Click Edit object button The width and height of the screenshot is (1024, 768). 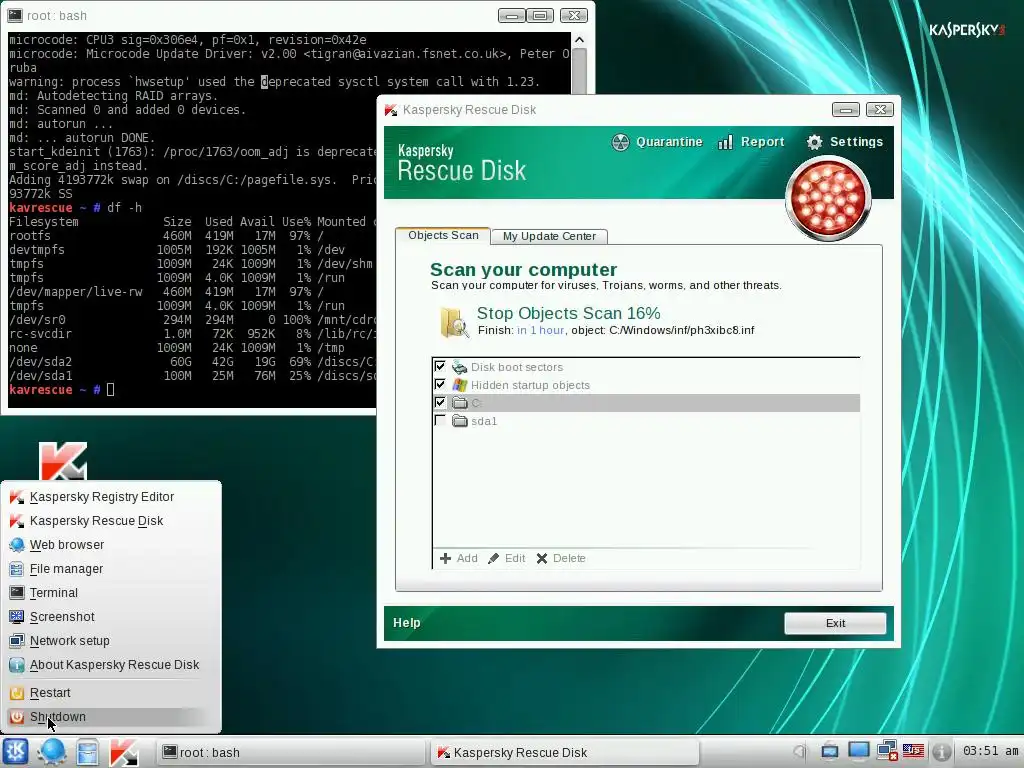(507, 558)
